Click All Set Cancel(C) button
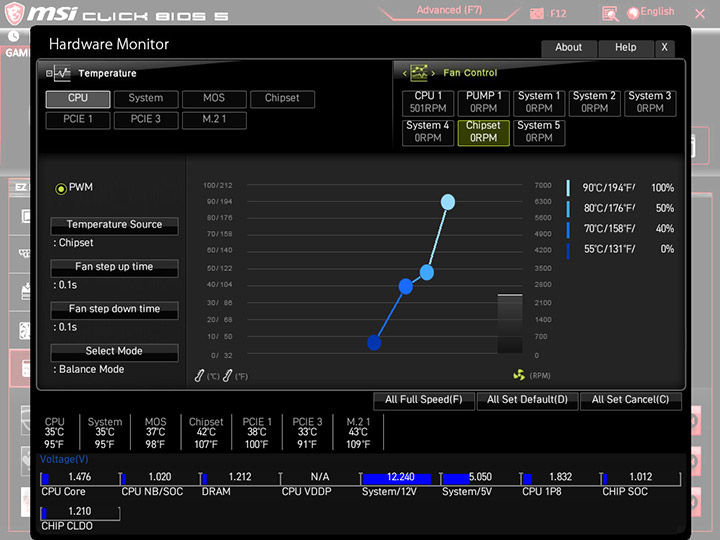The image size is (720, 540). pyautogui.click(x=630, y=400)
